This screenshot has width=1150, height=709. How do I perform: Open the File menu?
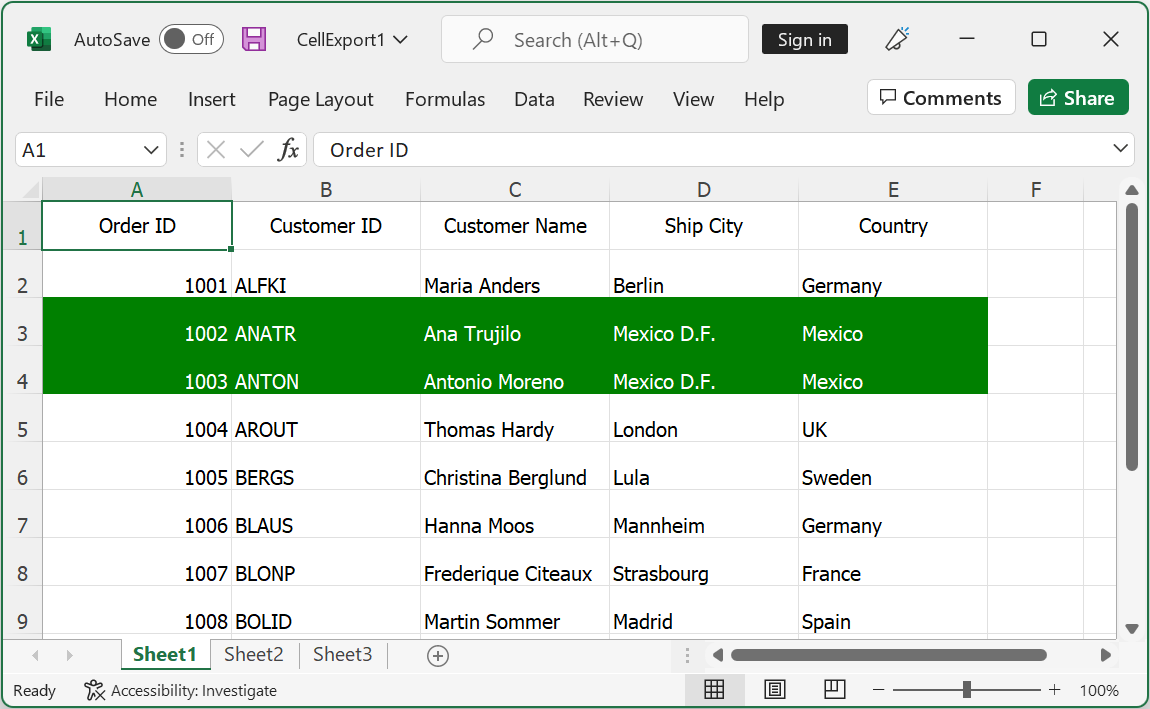pyautogui.click(x=49, y=99)
